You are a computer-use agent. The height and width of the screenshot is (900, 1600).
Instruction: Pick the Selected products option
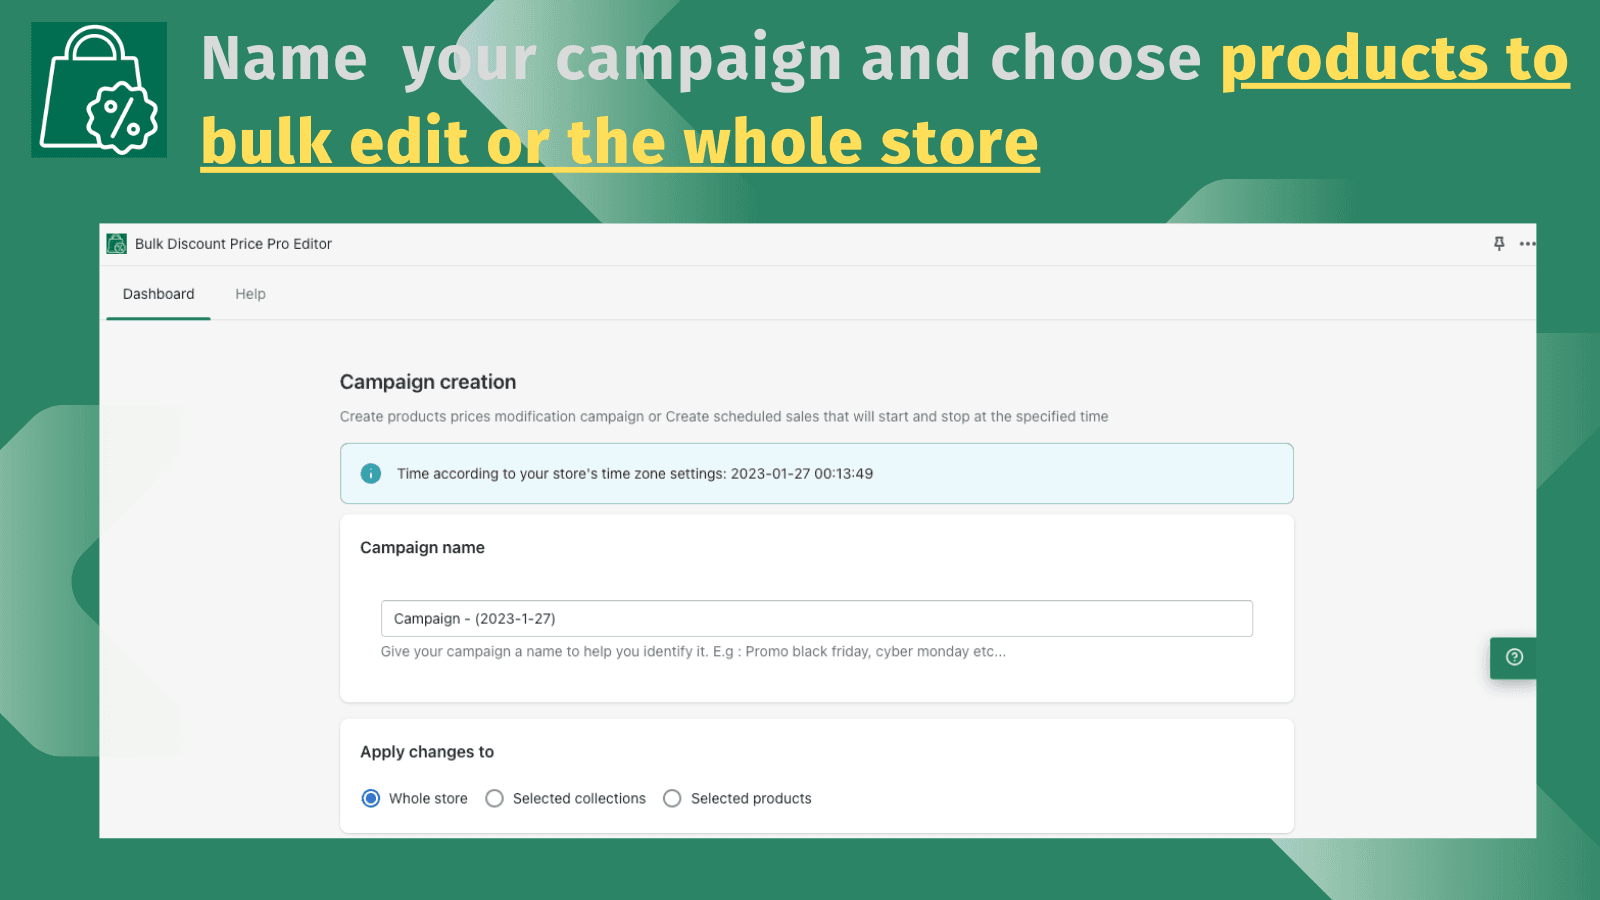[x=672, y=798]
